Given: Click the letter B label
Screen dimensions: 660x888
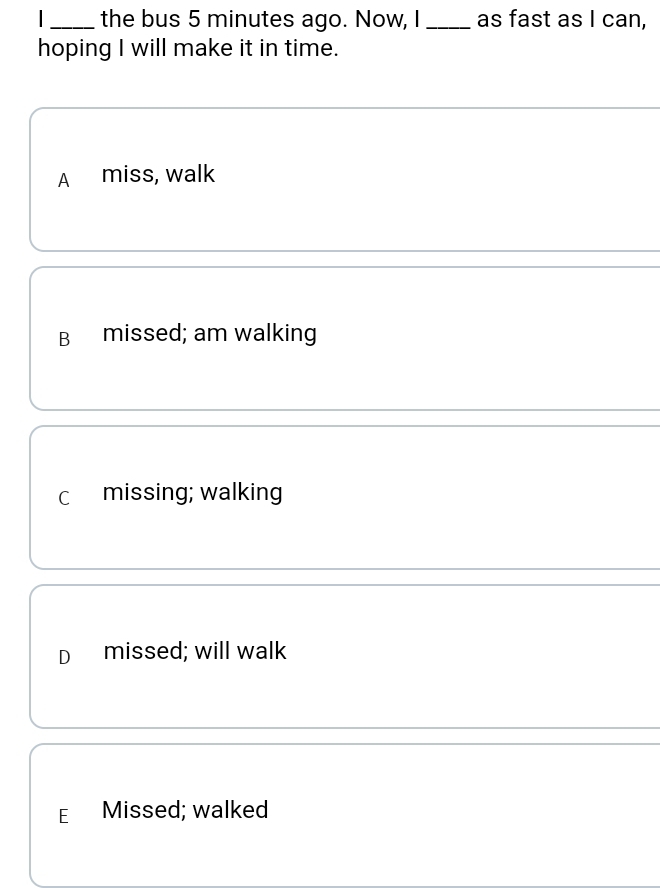Looking at the screenshot, I should (x=64, y=339).
